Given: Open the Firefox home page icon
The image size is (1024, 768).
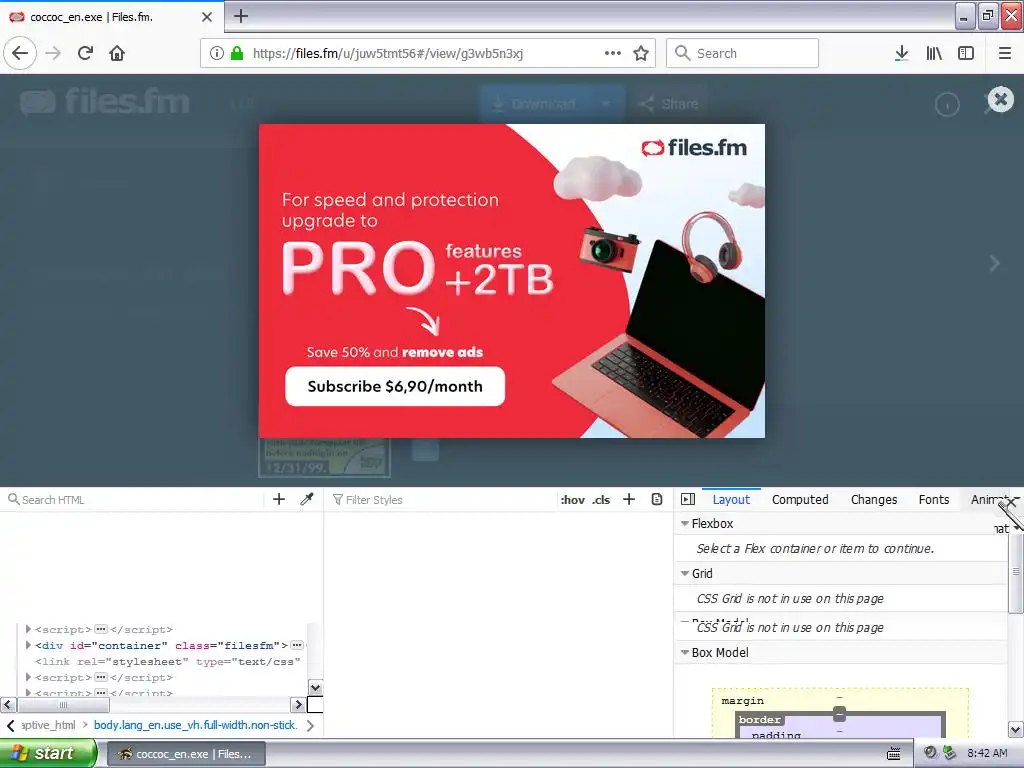Looking at the screenshot, I should pos(117,53).
